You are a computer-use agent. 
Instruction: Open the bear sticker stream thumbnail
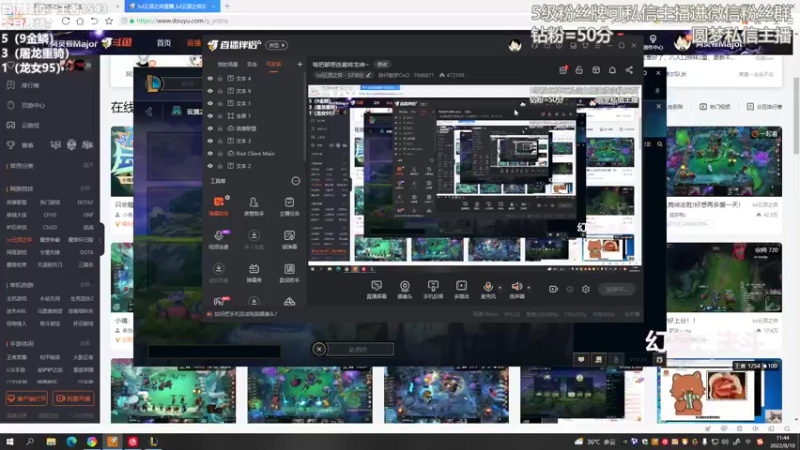coord(719,390)
